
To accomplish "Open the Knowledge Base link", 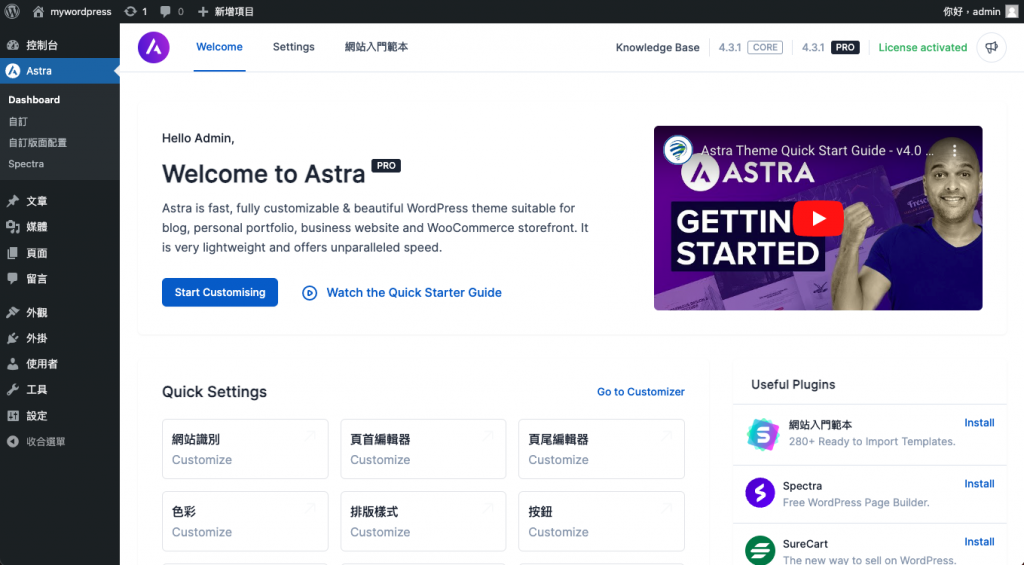I will (657, 47).
